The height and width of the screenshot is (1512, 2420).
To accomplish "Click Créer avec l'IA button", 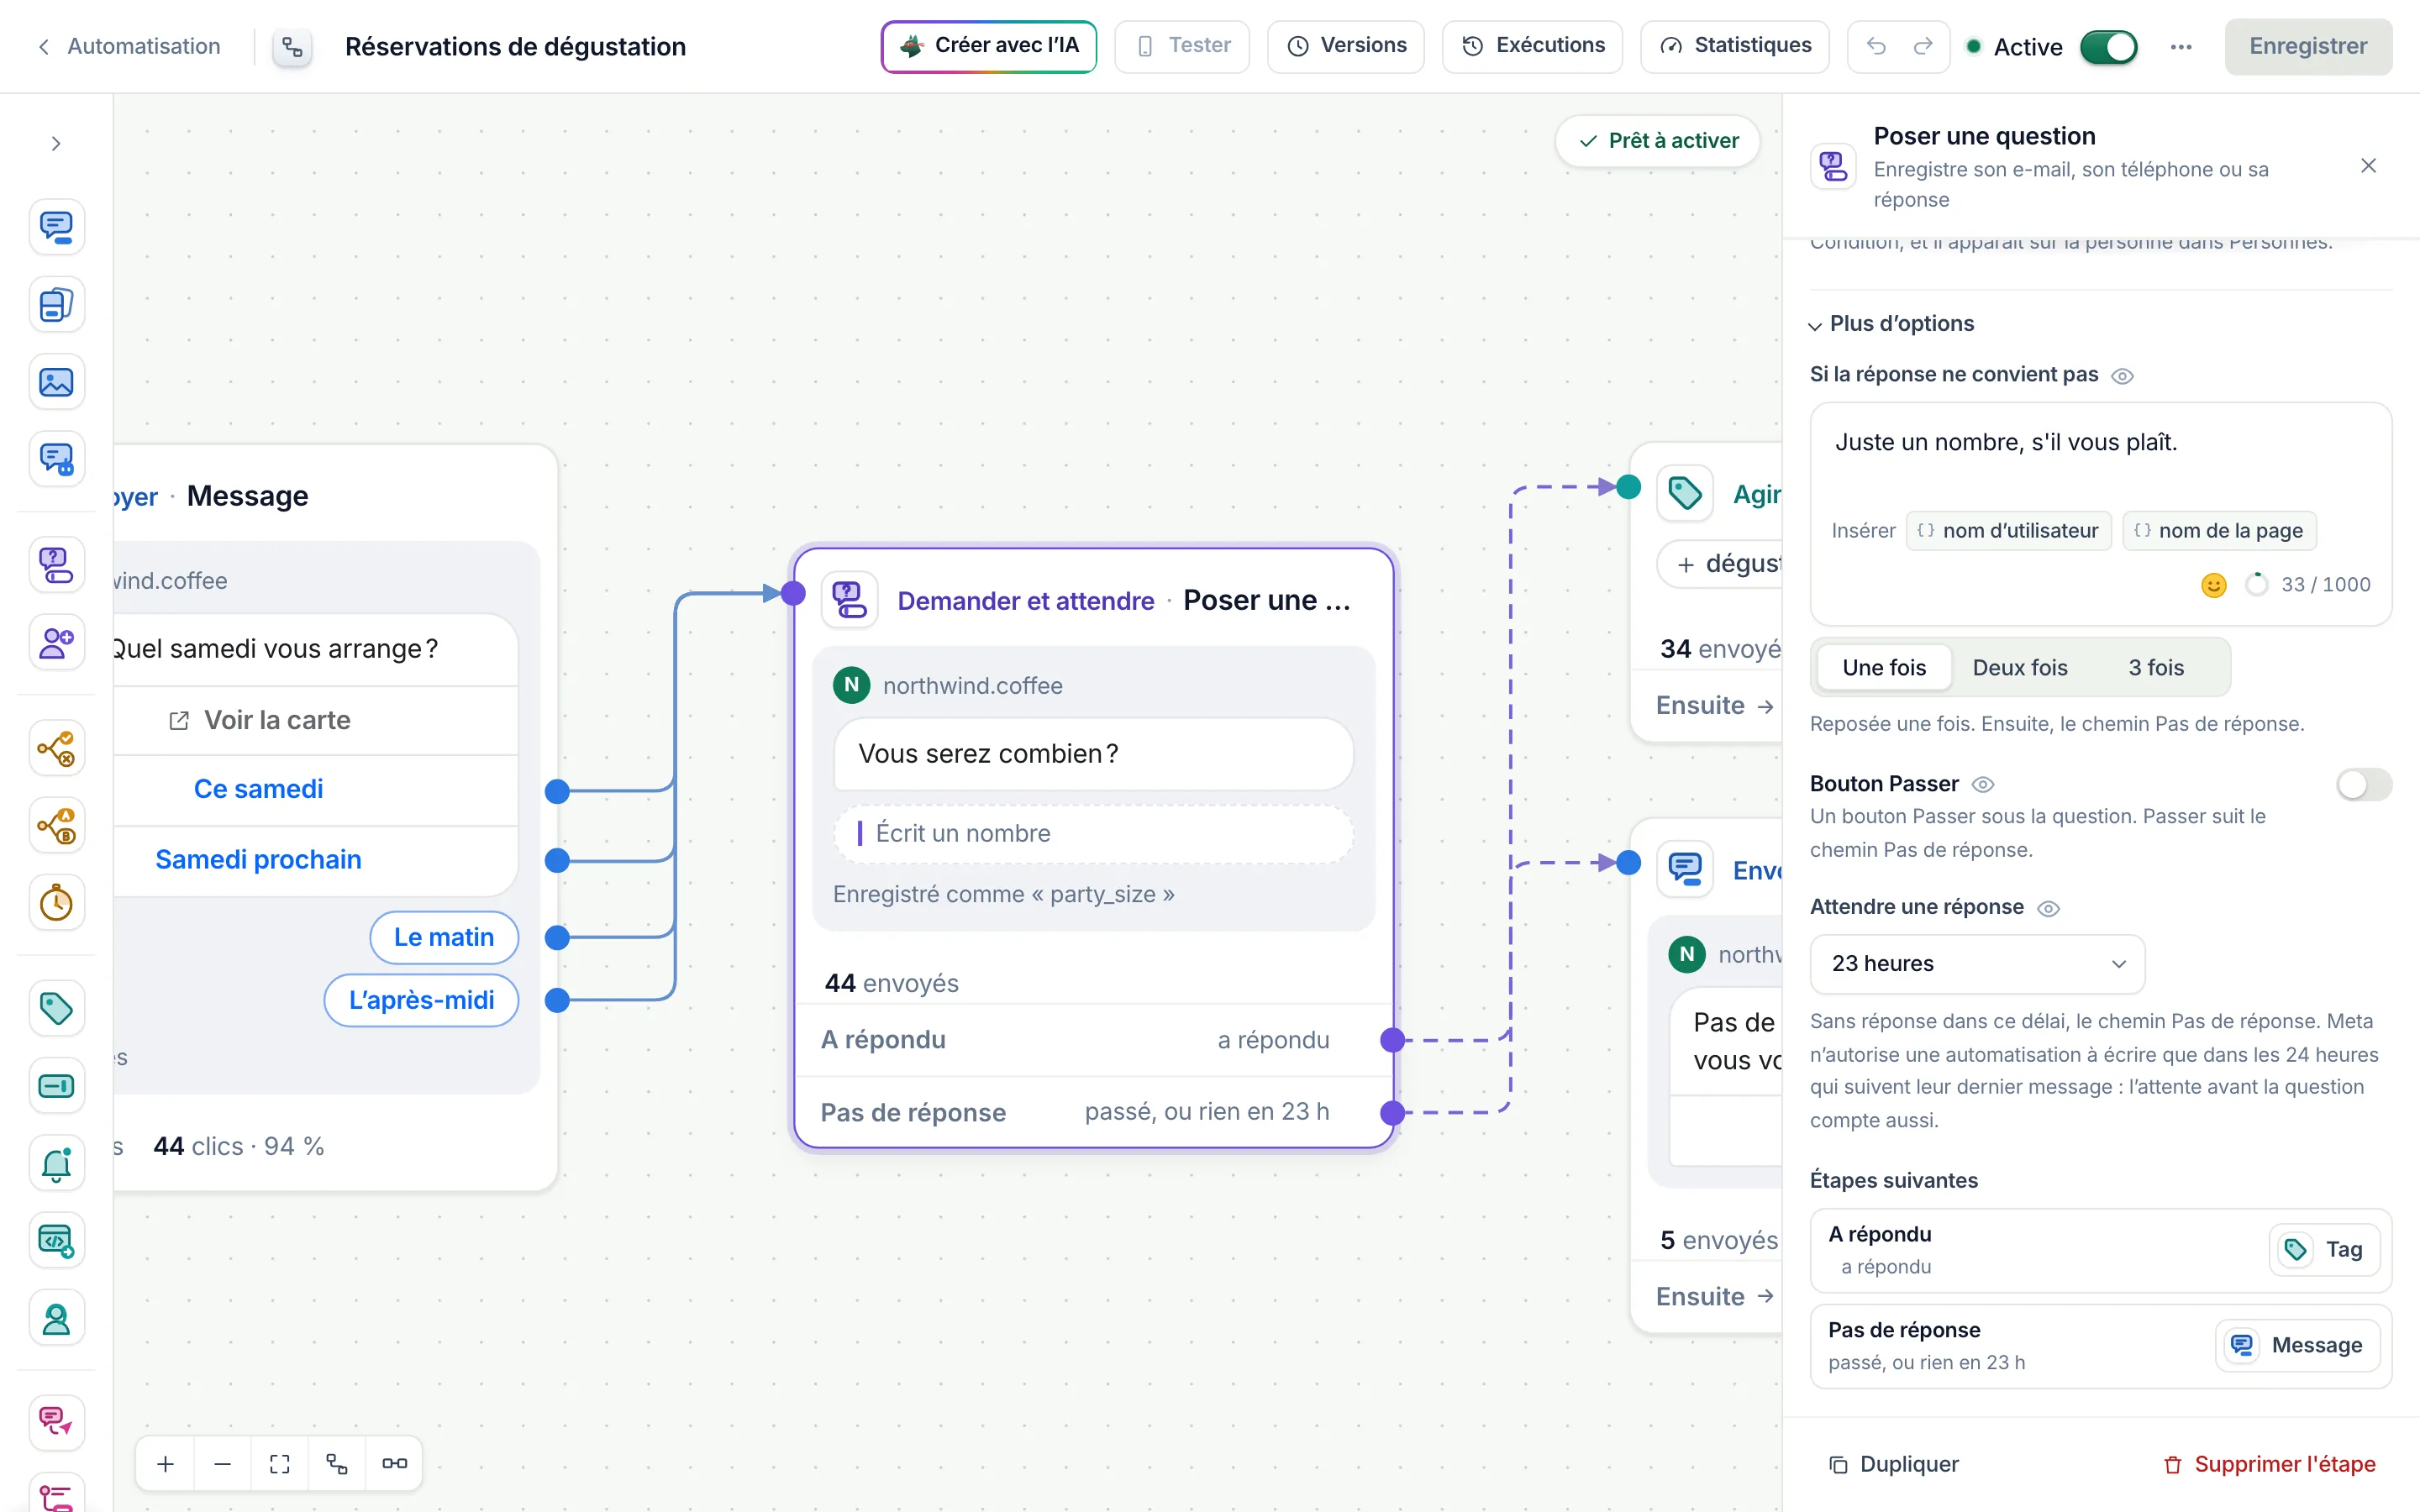I will [x=988, y=46].
